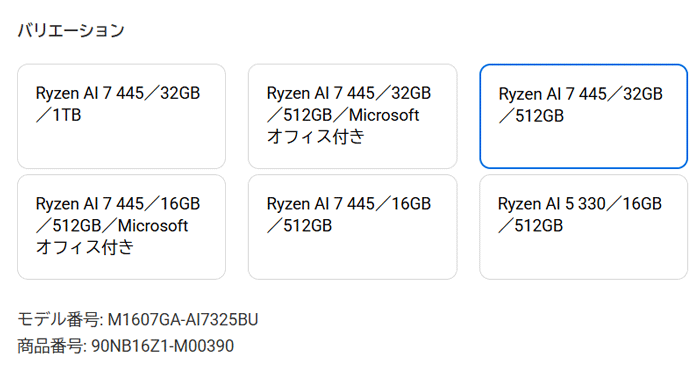Click model number M1607GA-AI7325BU text
Image resolution: width=700 pixels, height=382 pixels.
tap(183, 320)
